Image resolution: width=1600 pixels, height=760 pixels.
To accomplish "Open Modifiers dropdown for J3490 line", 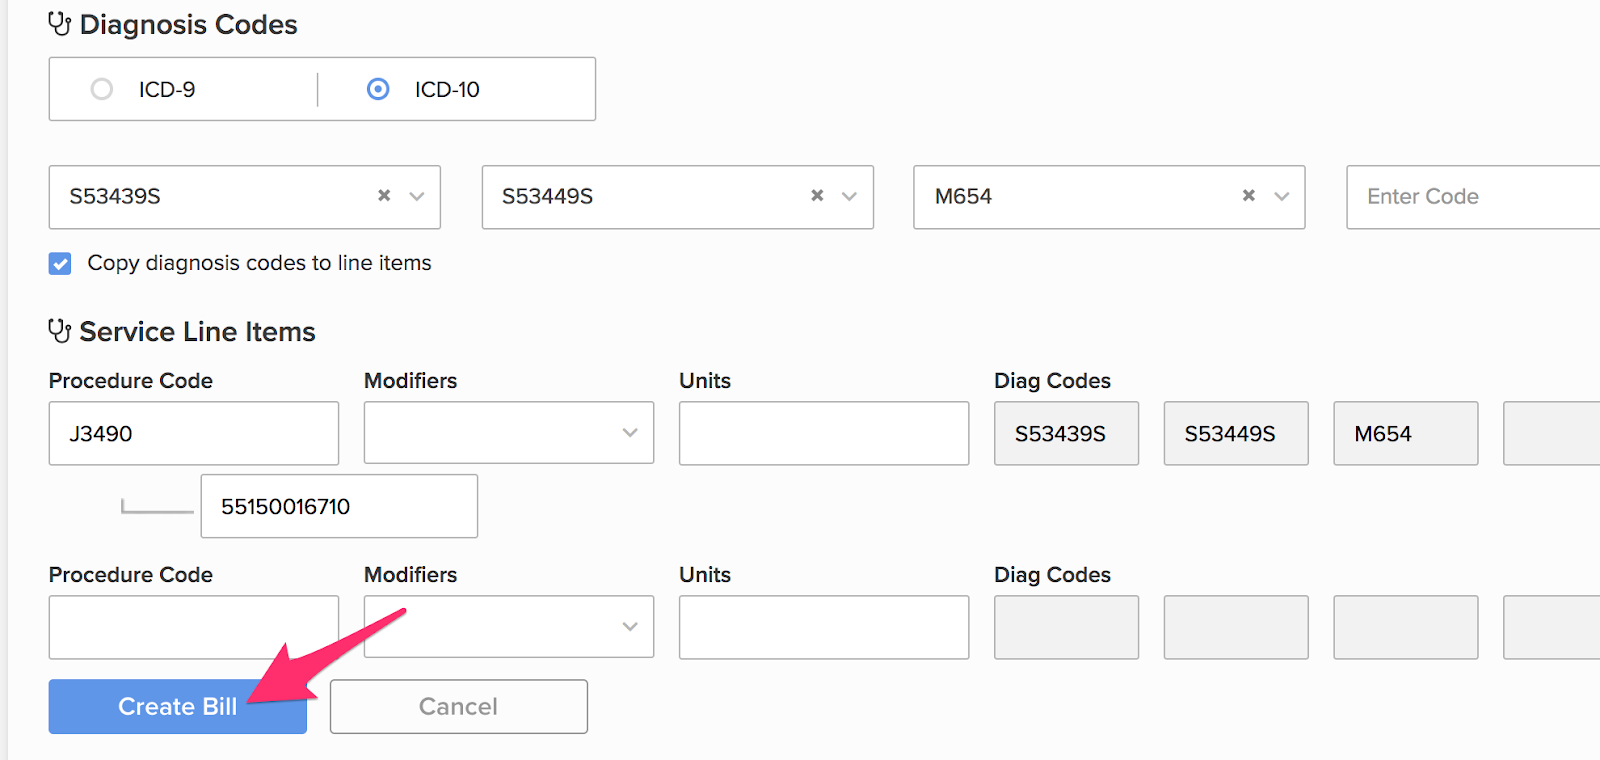I will (x=508, y=433).
